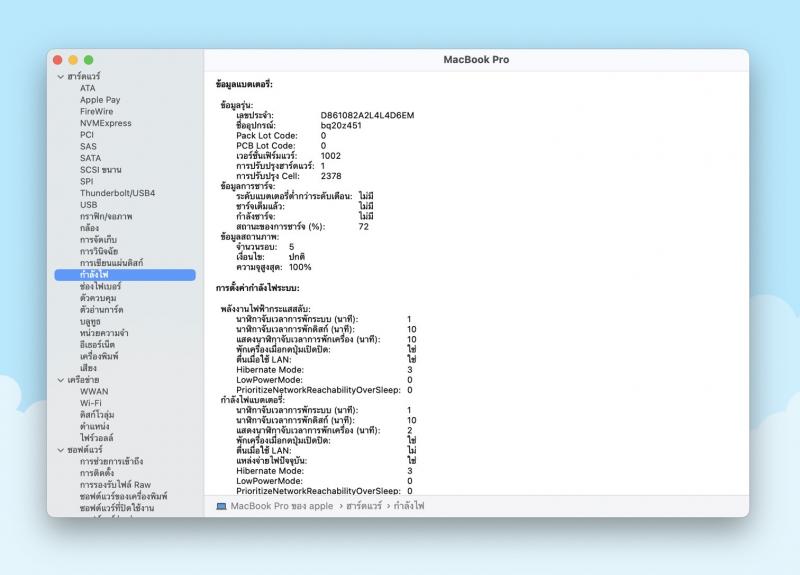The height and width of the screenshot is (575, 800).
Task: Select NVMExpress in the sidebar
Action: pos(106,123)
